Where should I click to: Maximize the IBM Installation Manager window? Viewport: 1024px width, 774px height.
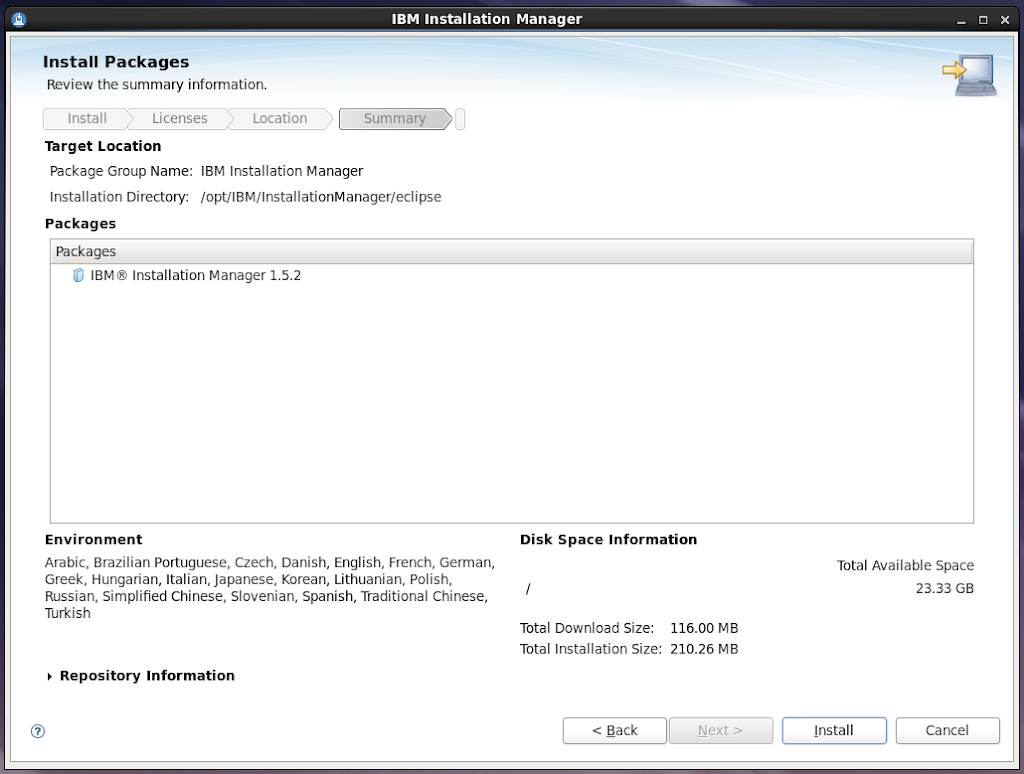[983, 19]
